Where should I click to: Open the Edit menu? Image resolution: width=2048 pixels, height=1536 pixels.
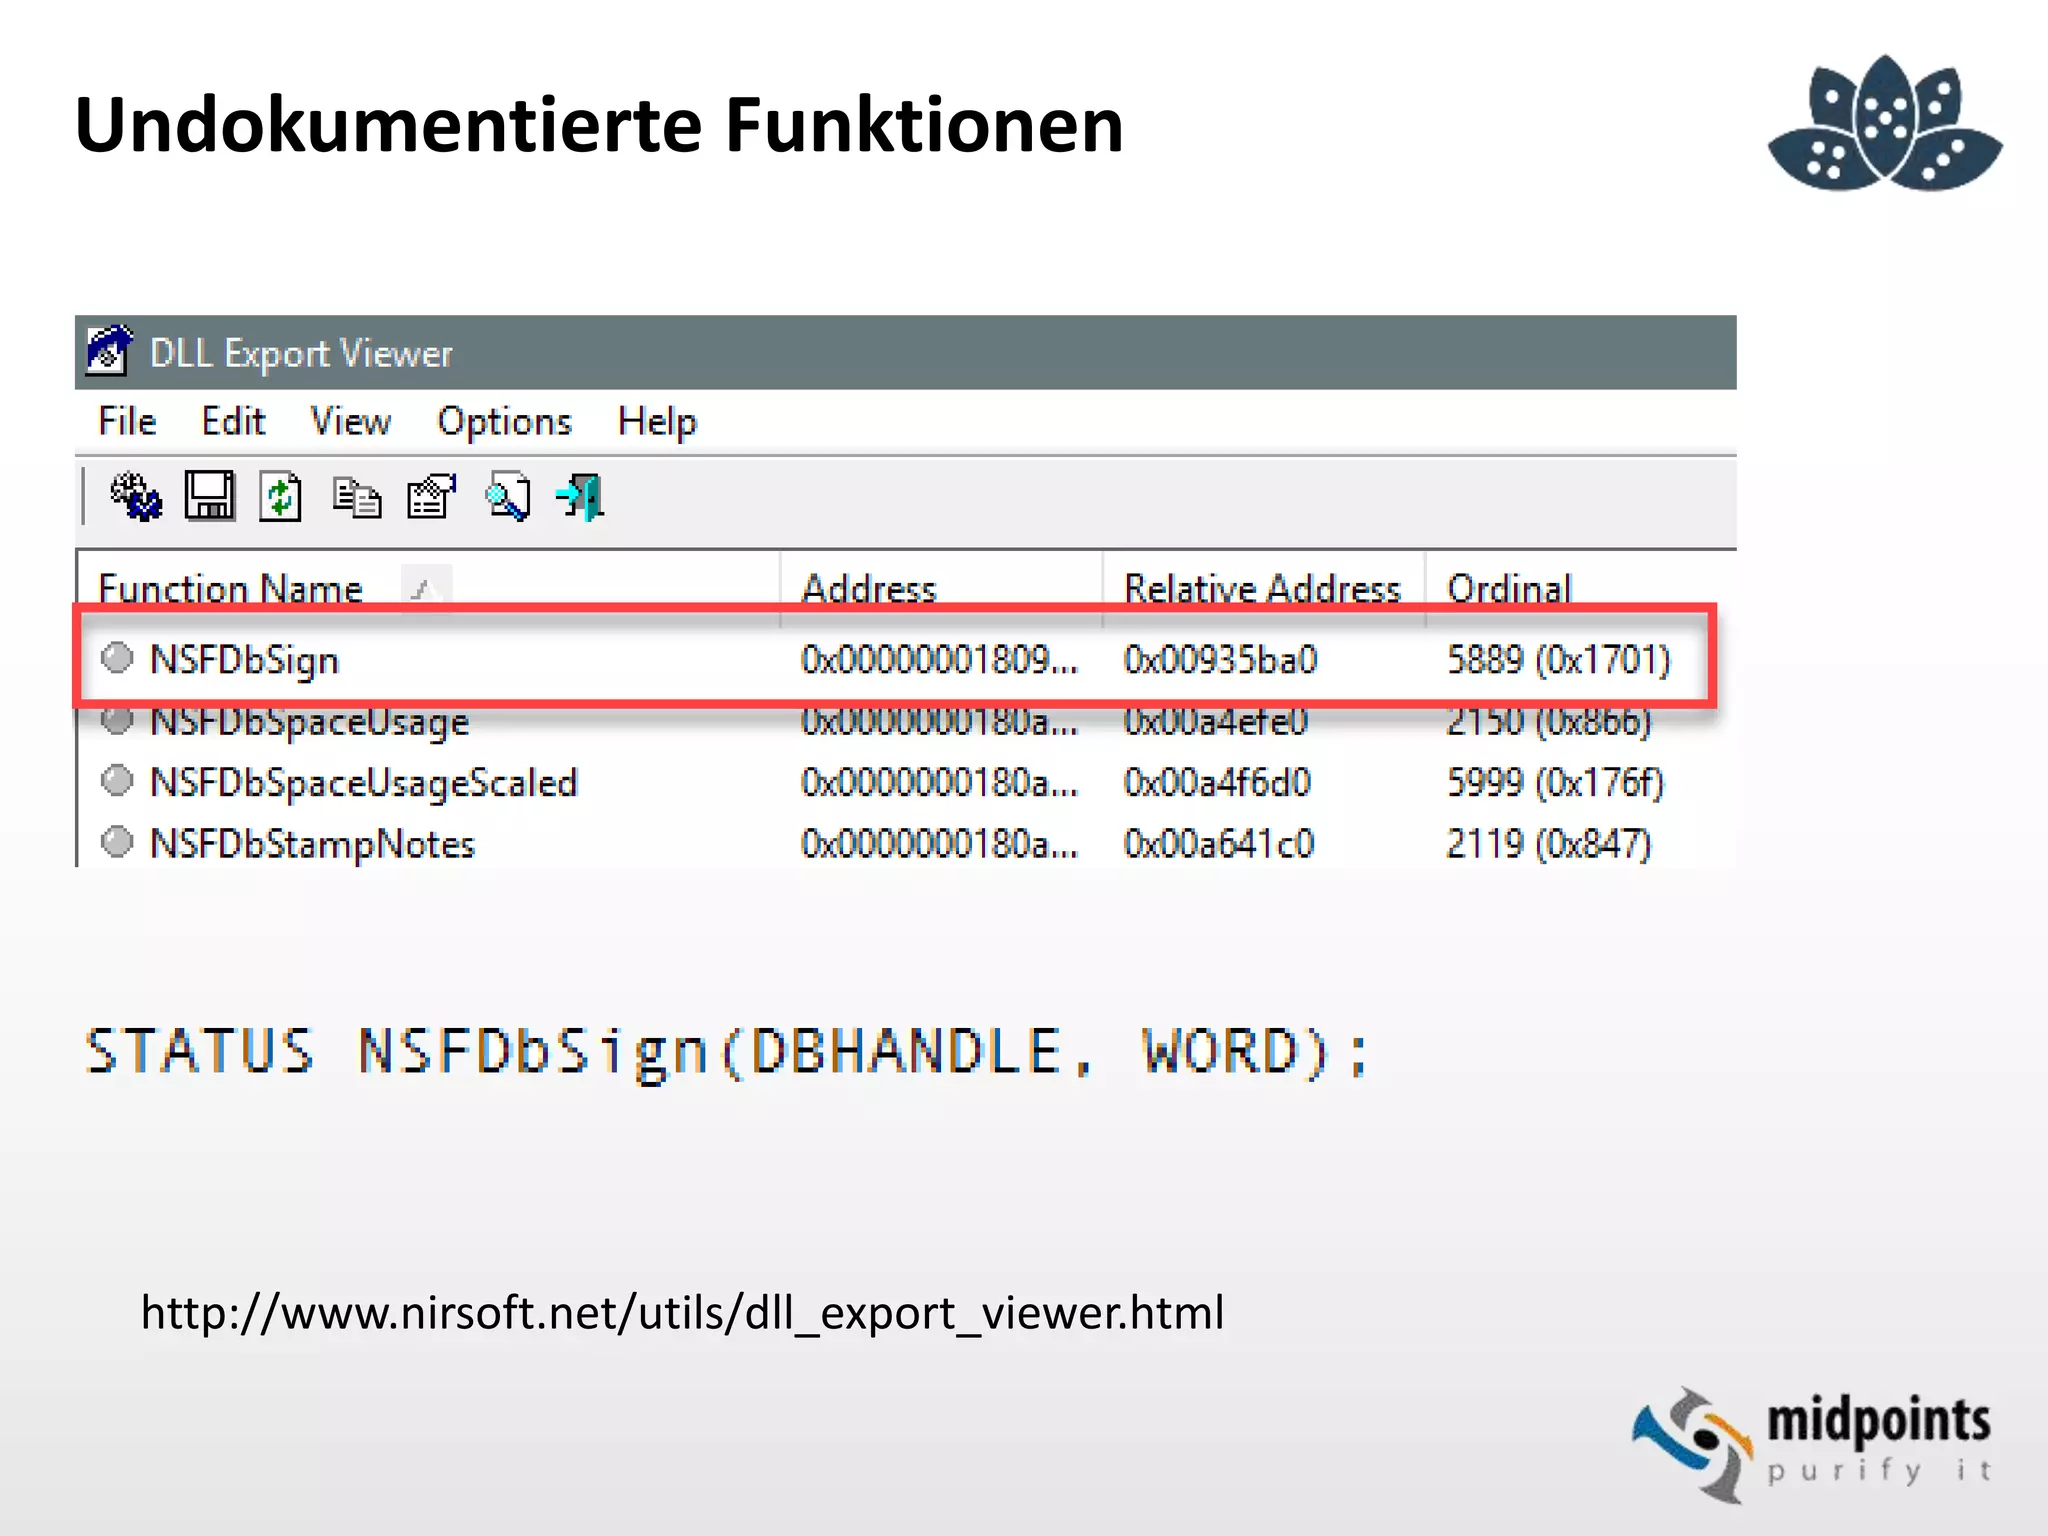coord(233,421)
